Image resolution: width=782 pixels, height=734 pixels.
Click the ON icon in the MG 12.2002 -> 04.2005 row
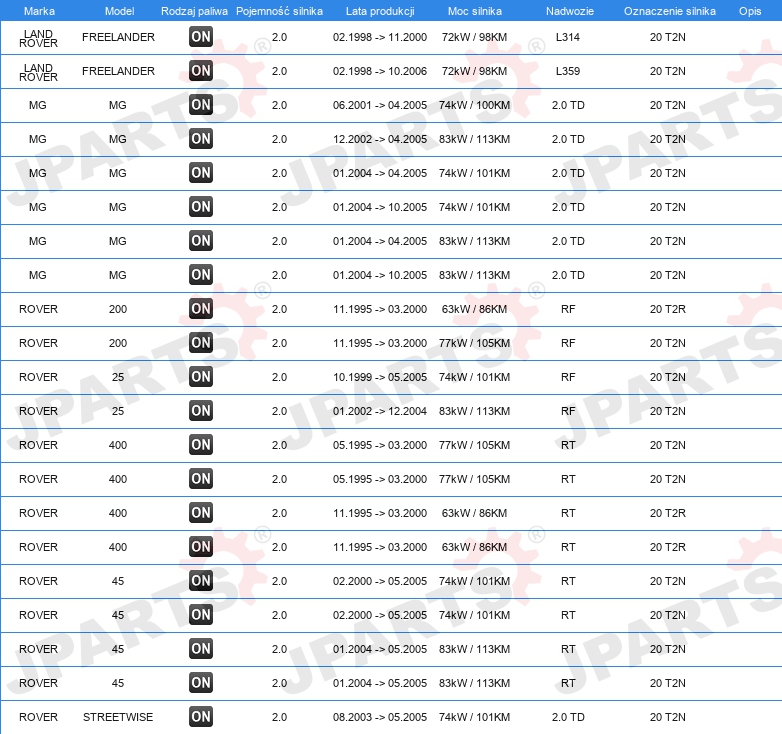pyautogui.click(x=201, y=138)
